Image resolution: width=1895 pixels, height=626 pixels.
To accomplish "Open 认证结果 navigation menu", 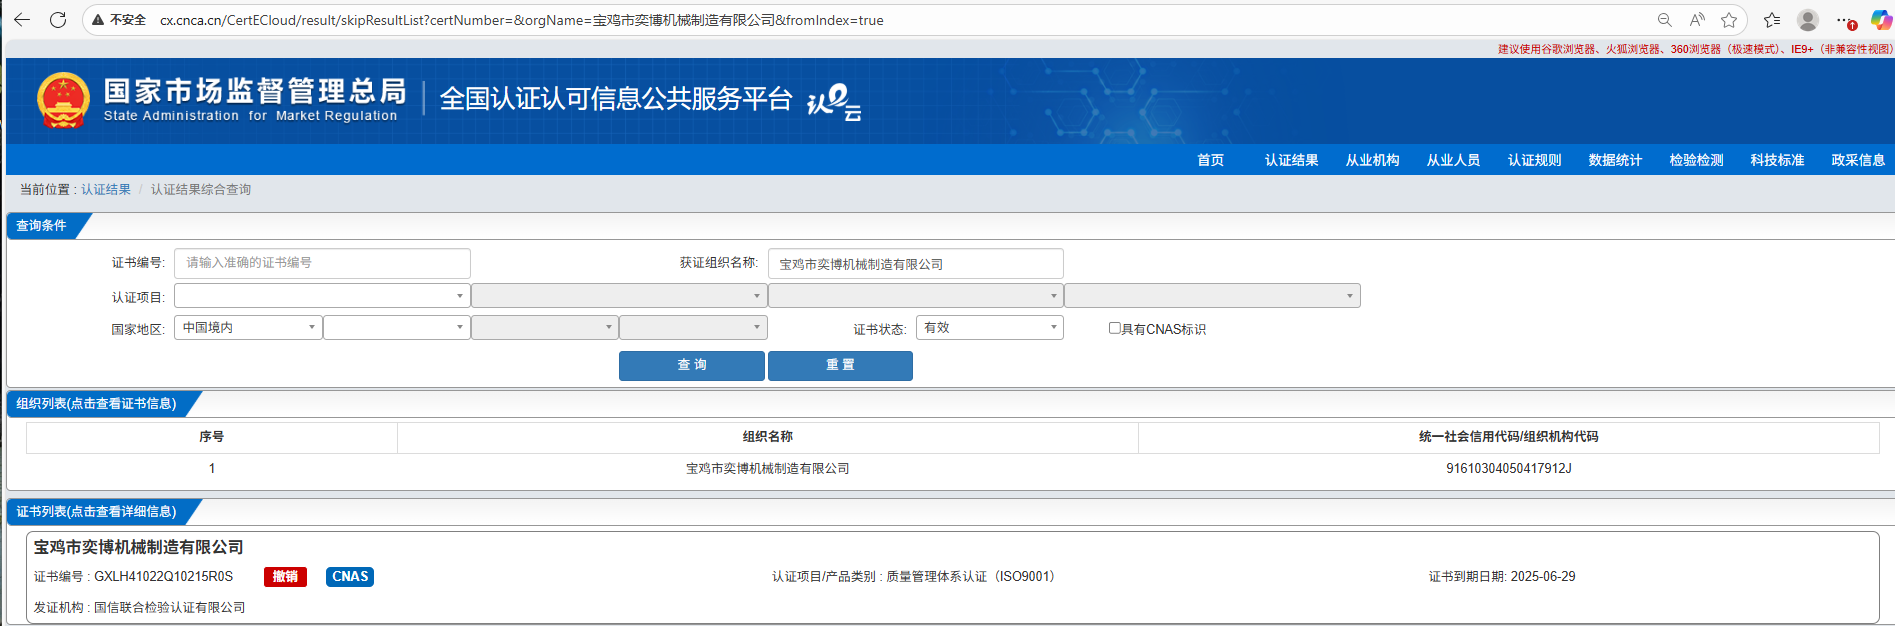I will click(1291, 160).
